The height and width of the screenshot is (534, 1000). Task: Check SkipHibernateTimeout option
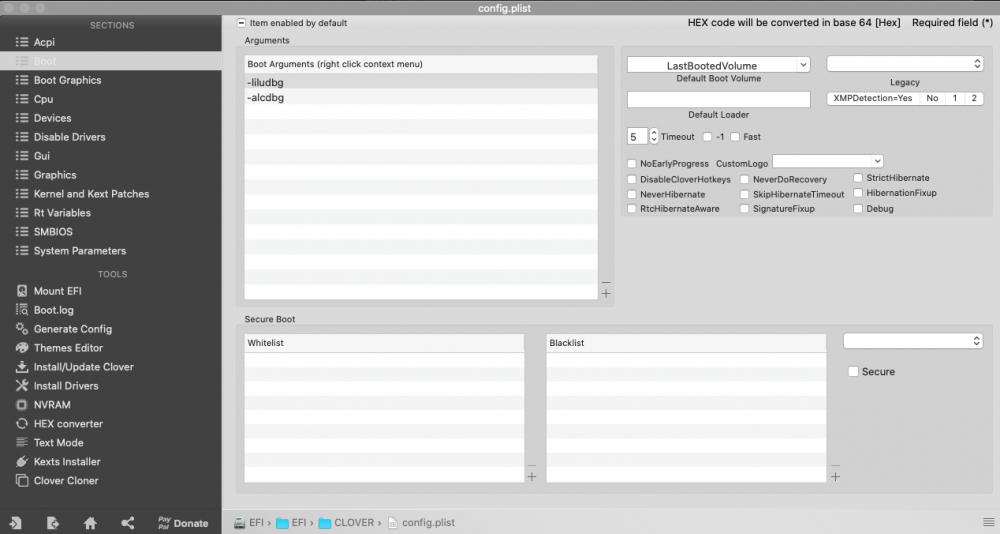[x=744, y=194]
